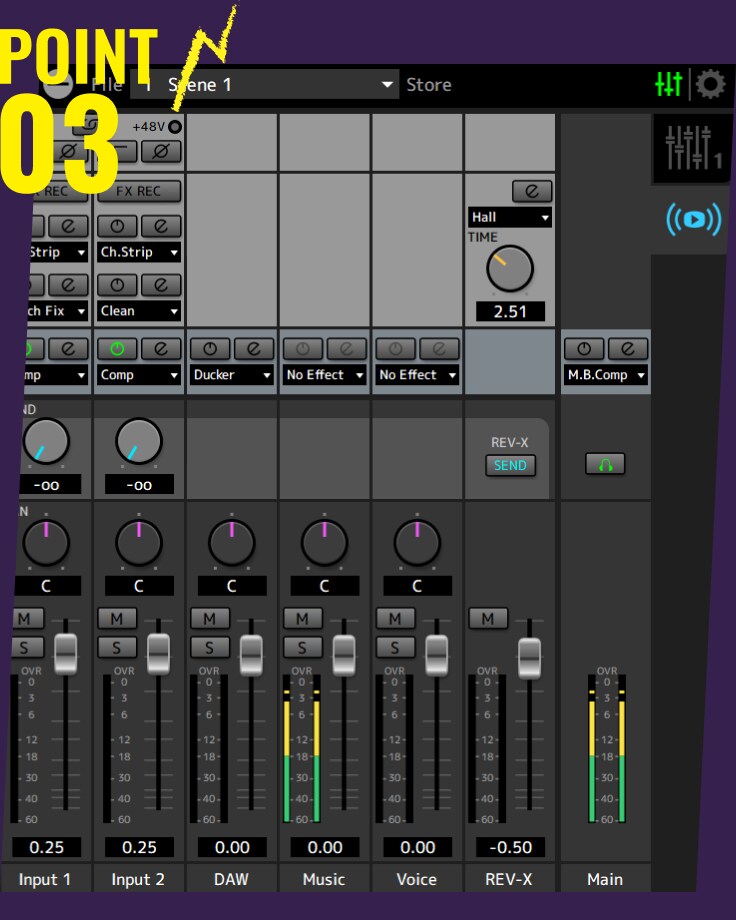Click Input 2 level value 0.25
736x920 pixels.
139,847
